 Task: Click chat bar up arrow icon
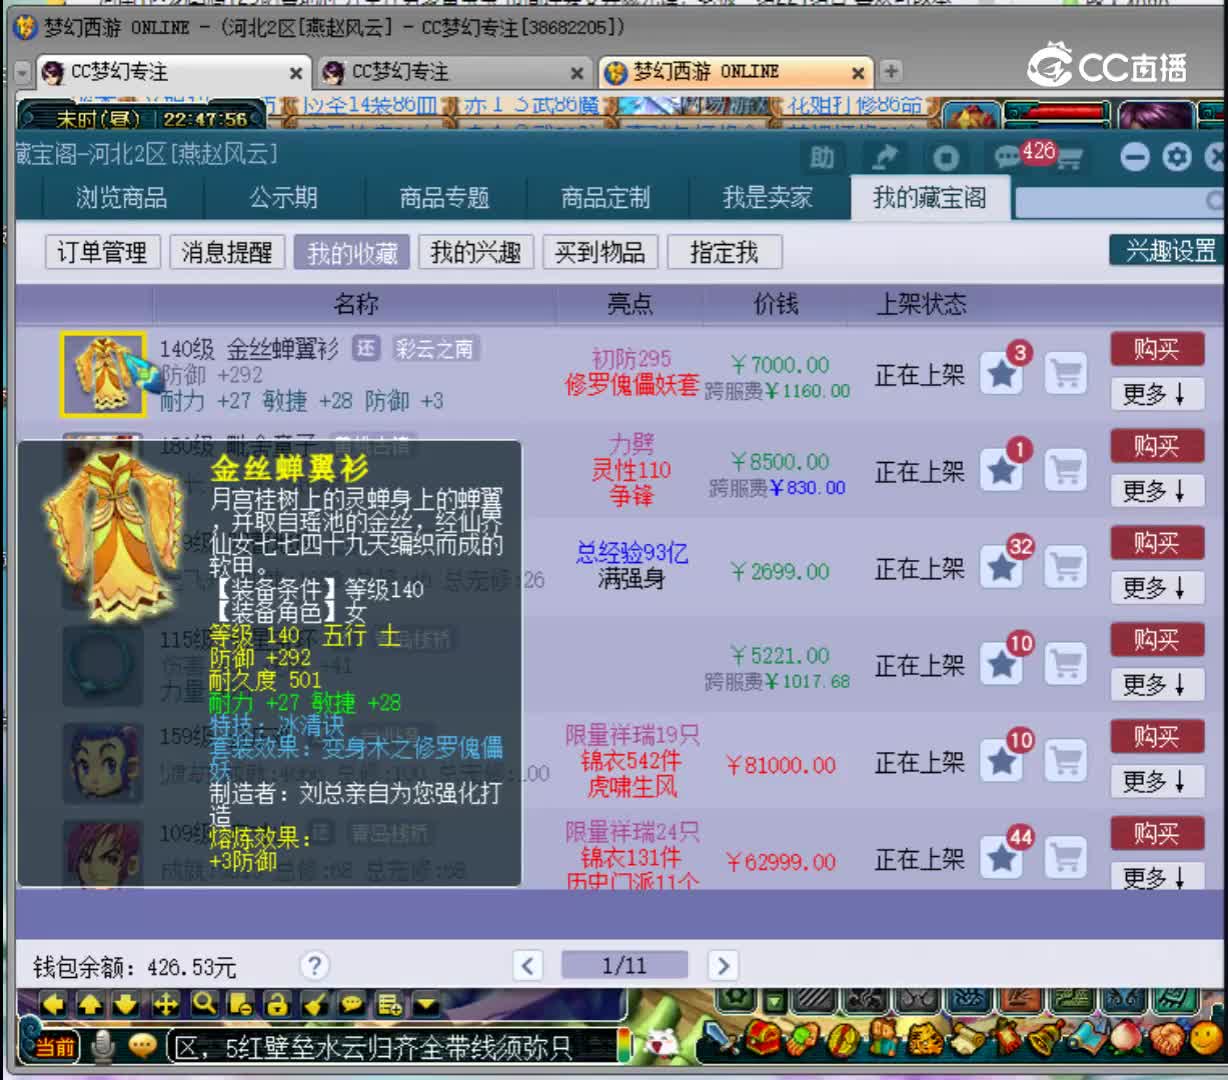(x=91, y=1004)
